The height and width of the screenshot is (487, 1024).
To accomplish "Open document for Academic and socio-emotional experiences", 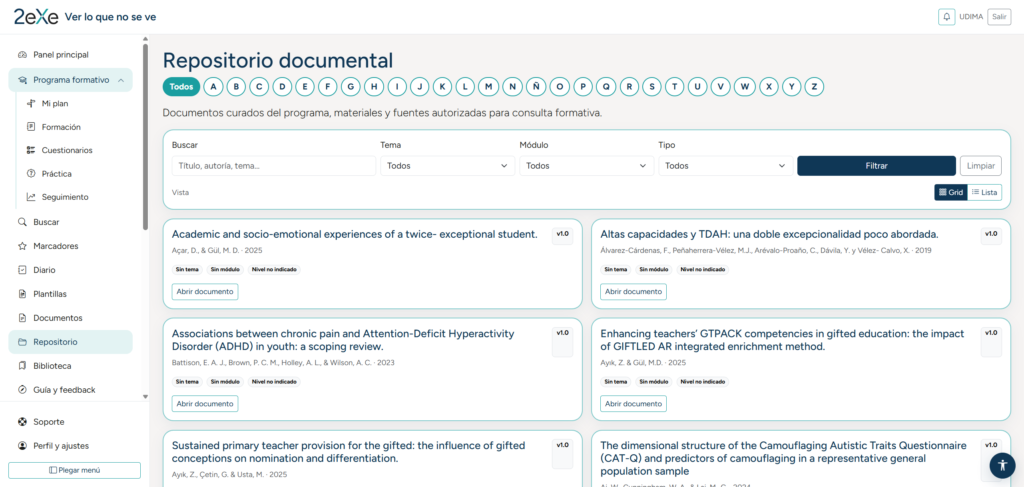I will pyautogui.click(x=205, y=292).
